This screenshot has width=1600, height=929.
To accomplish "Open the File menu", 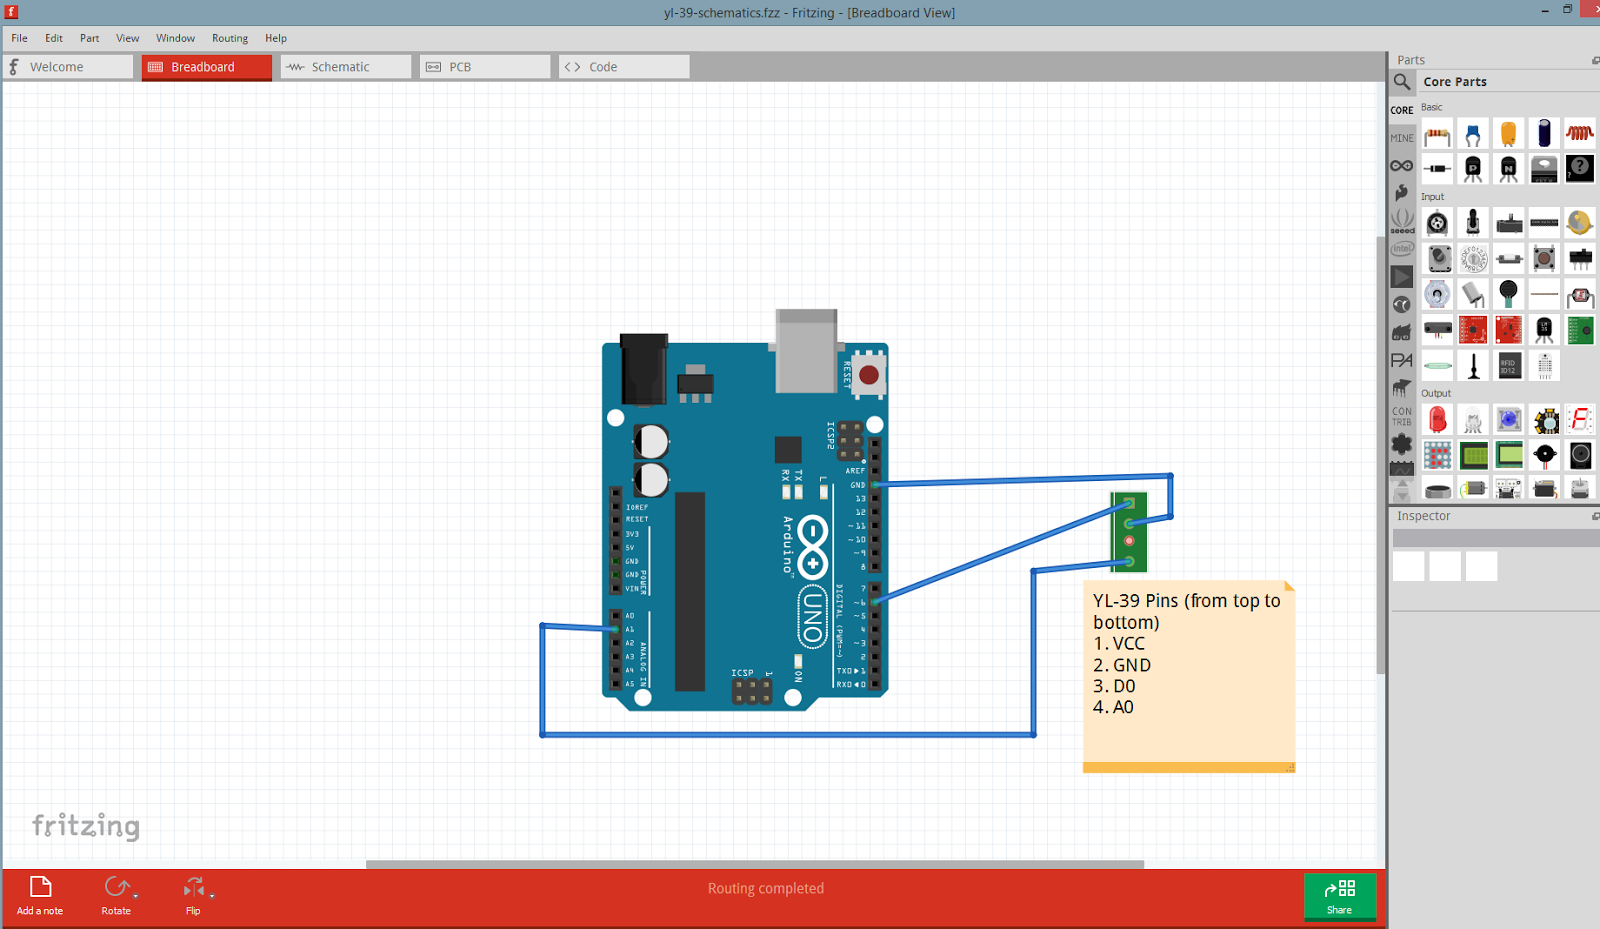I will coord(19,38).
